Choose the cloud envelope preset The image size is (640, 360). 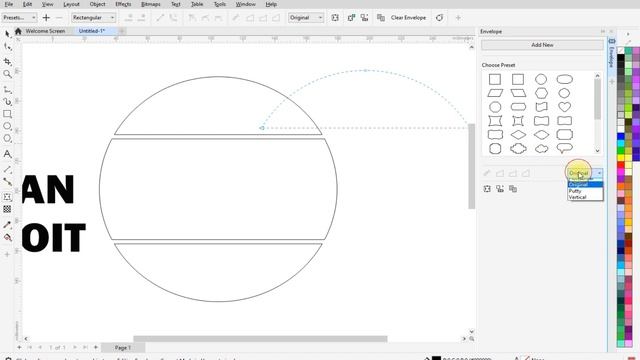click(542, 148)
